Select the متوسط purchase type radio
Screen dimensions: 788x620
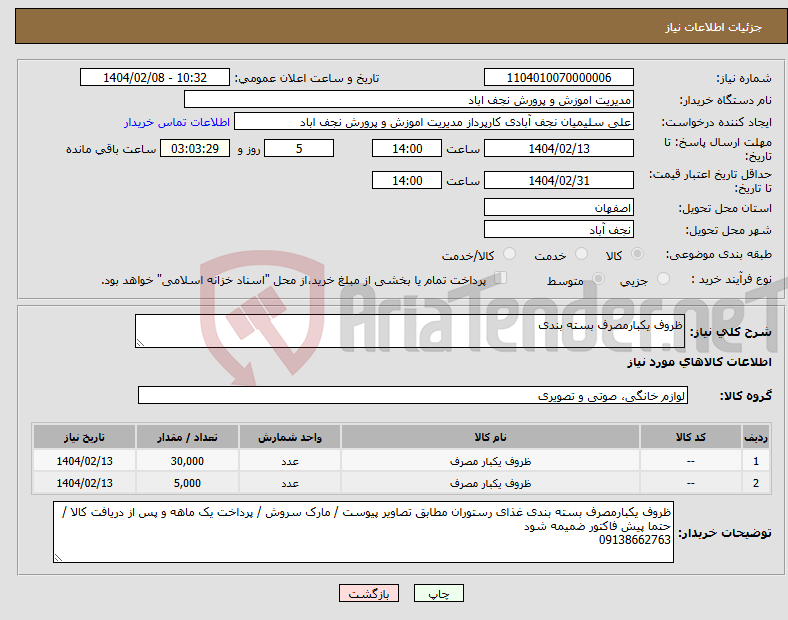coord(598,278)
